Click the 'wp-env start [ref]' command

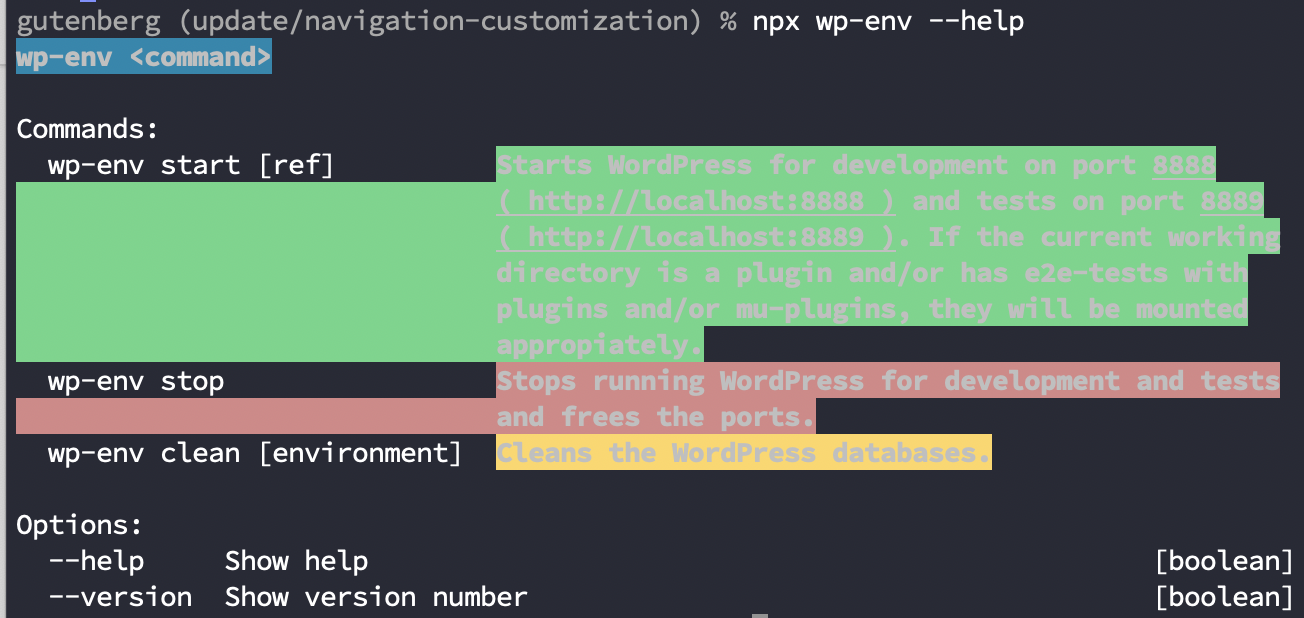click(191, 165)
